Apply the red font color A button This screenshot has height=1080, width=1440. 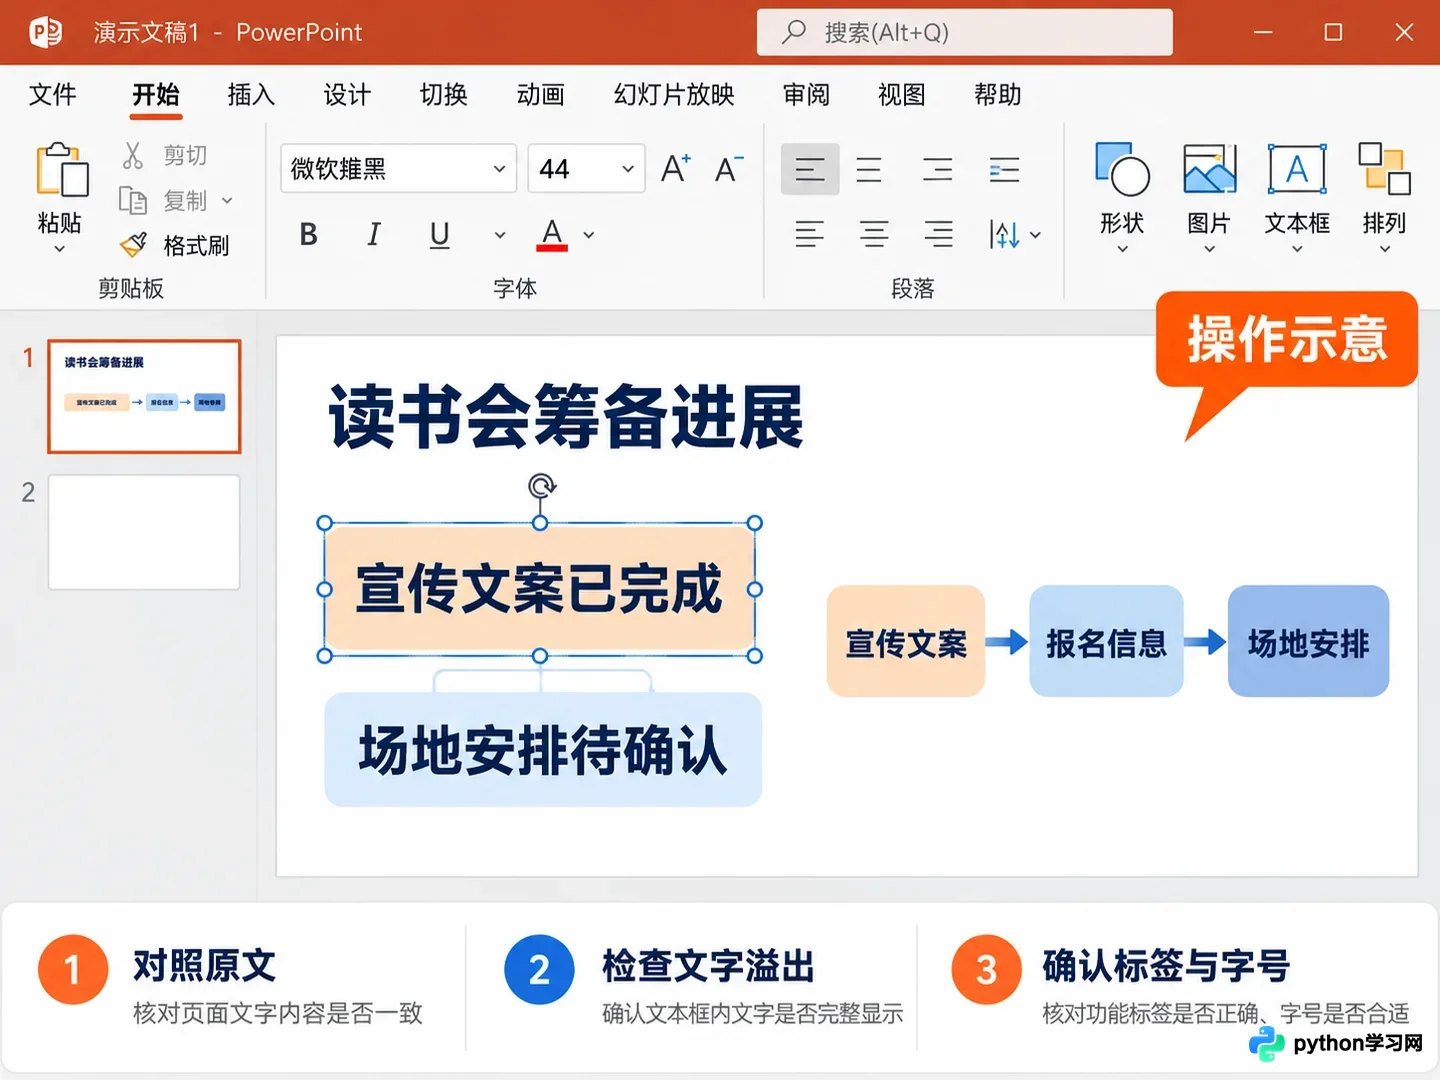[552, 235]
